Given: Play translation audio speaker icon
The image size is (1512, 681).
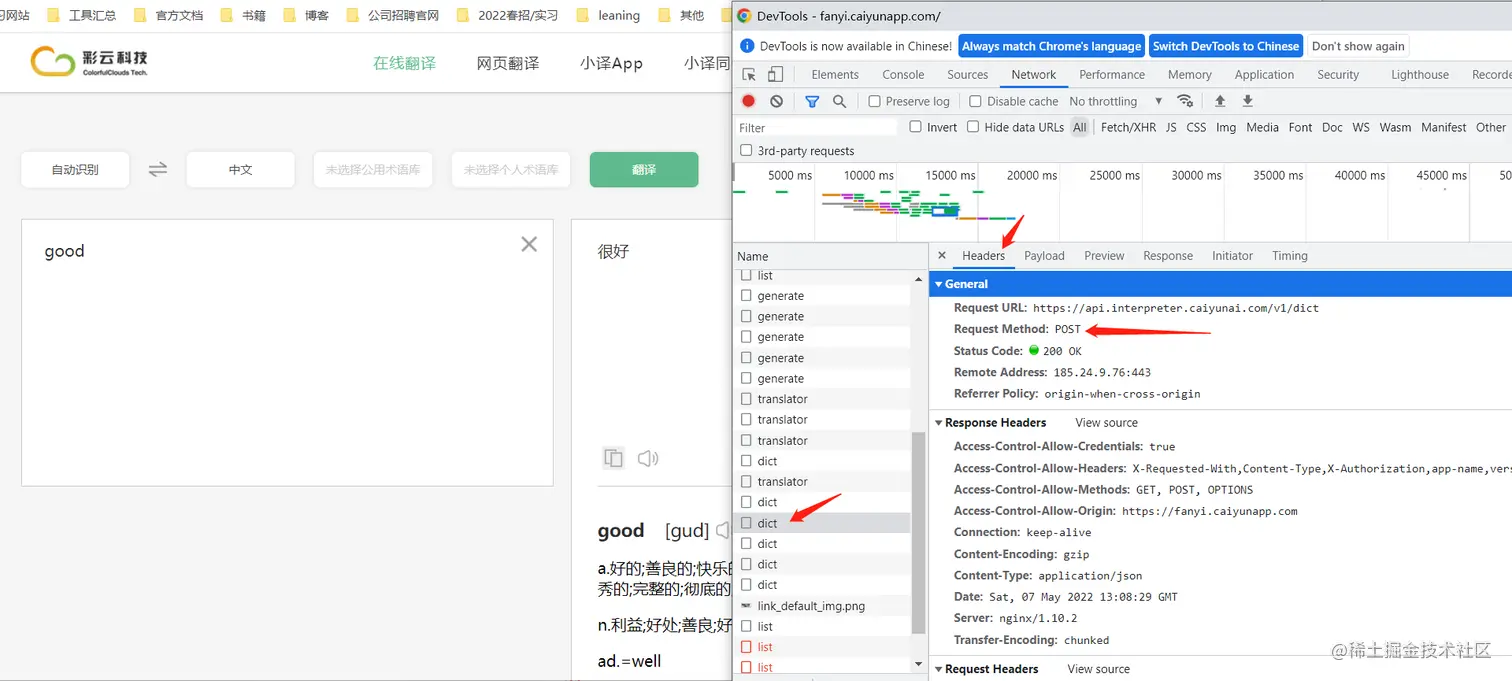Looking at the screenshot, I should (x=648, y=458).
